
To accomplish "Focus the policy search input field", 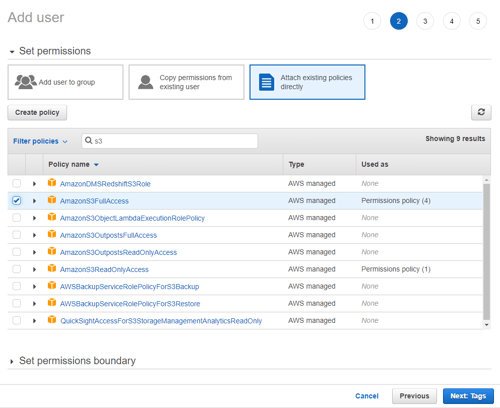I will click(170, 141).
